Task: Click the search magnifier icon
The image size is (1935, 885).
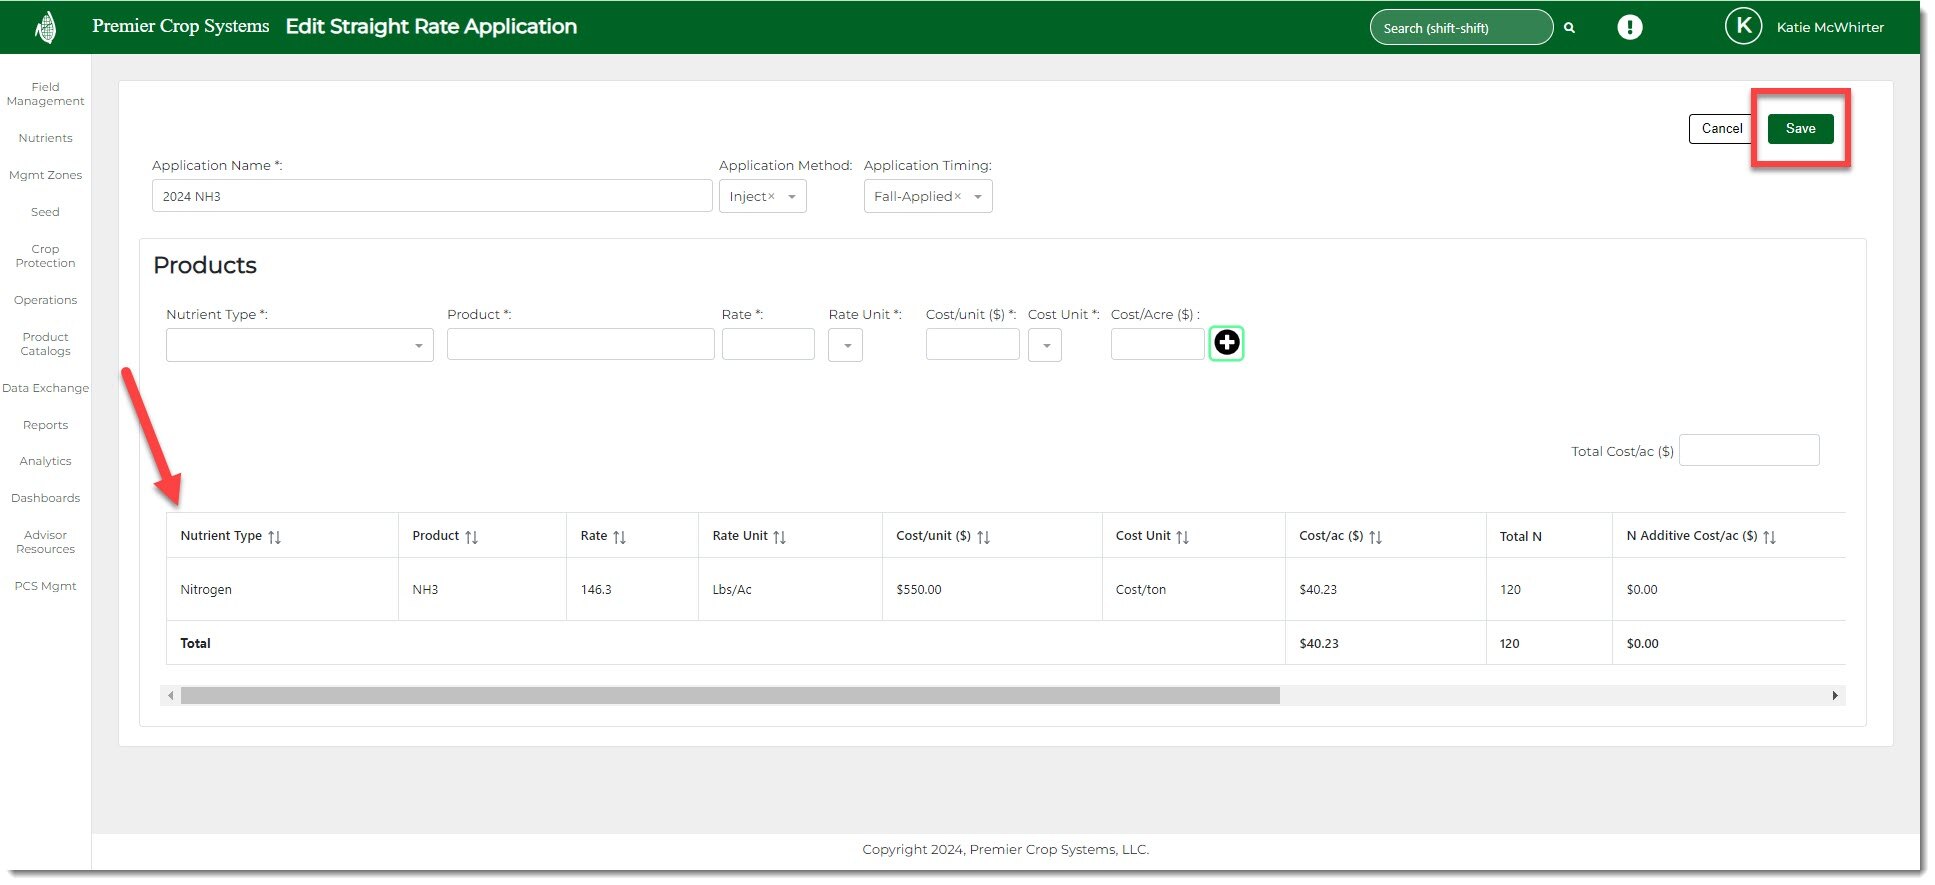Action: pyautogui.click(x=1569, y=28)
